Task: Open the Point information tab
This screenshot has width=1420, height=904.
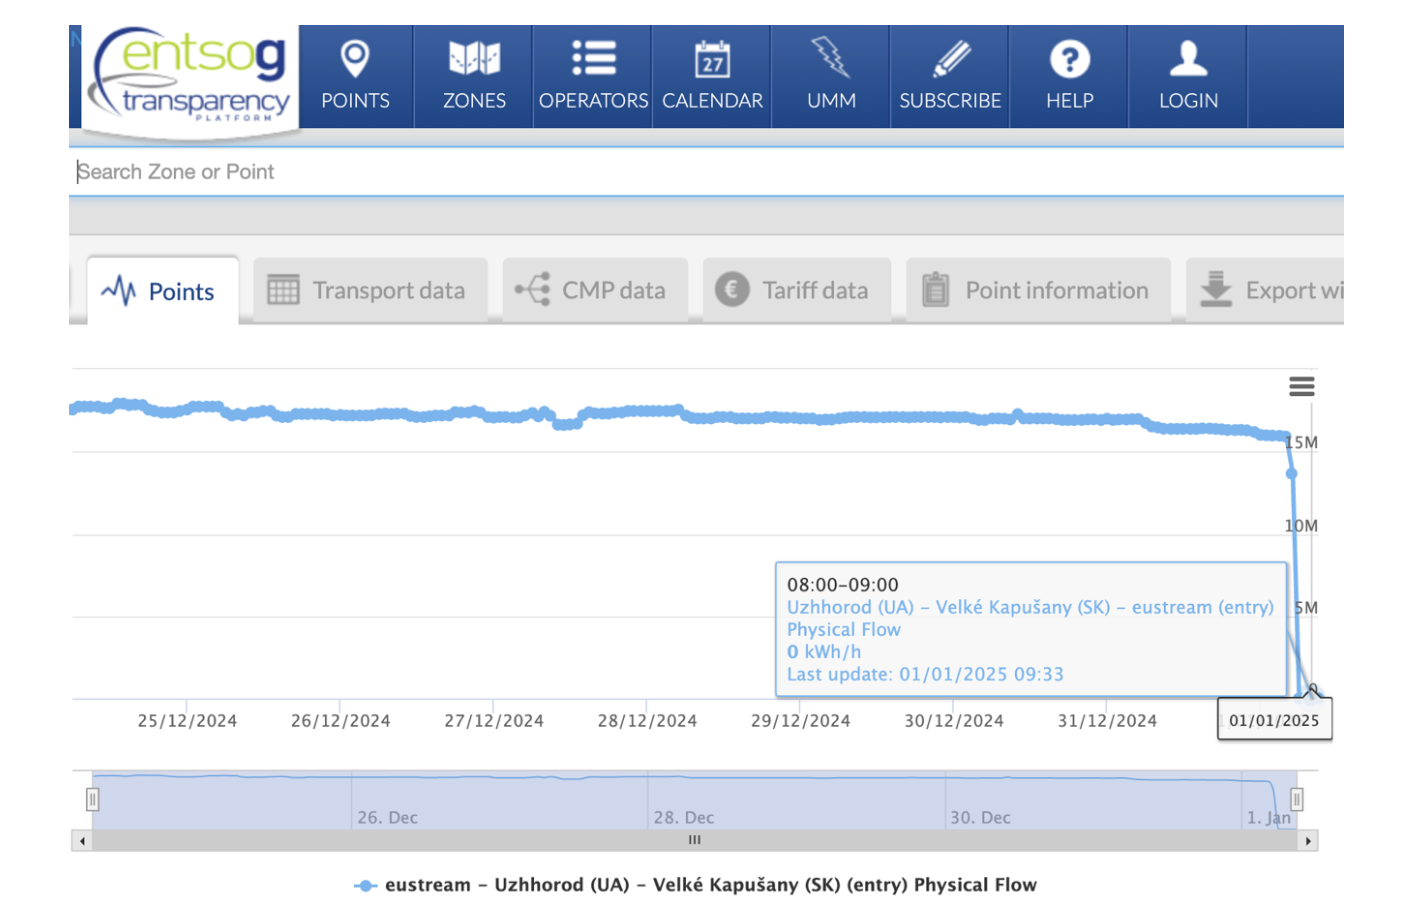Action: click(x=1038, y=291)
